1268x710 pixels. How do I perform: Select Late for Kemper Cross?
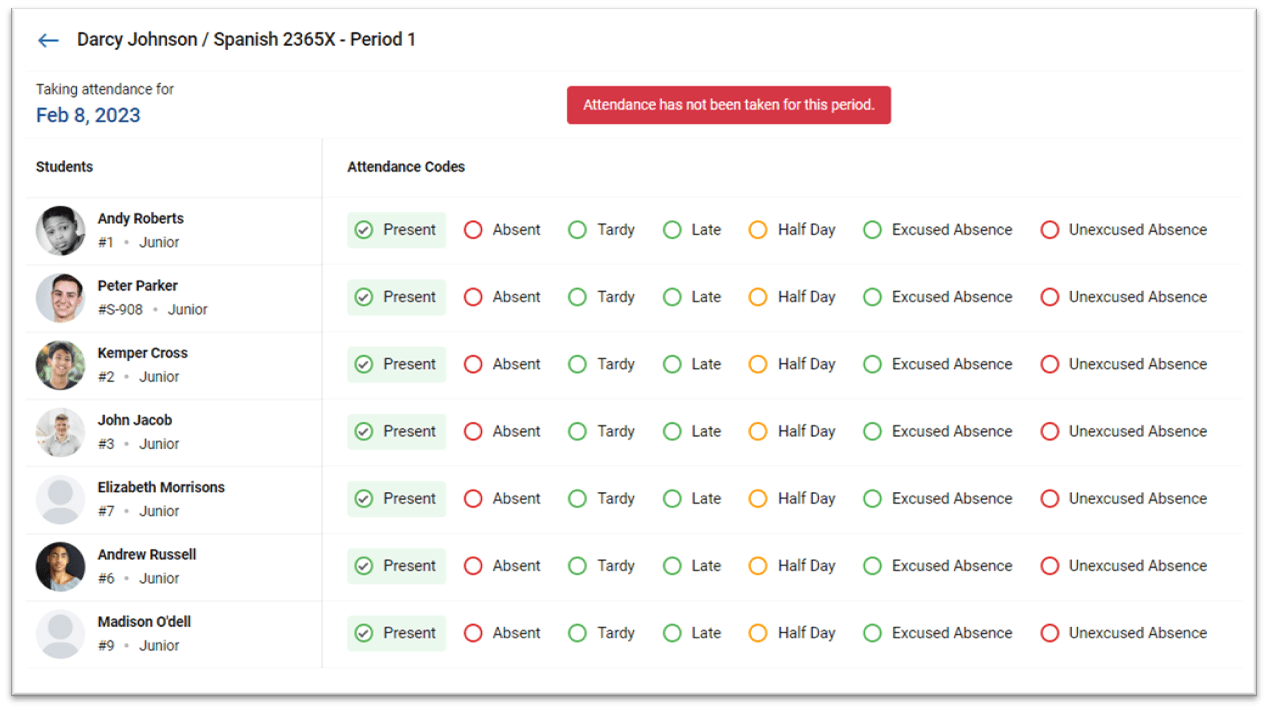[x=672, y=364]
